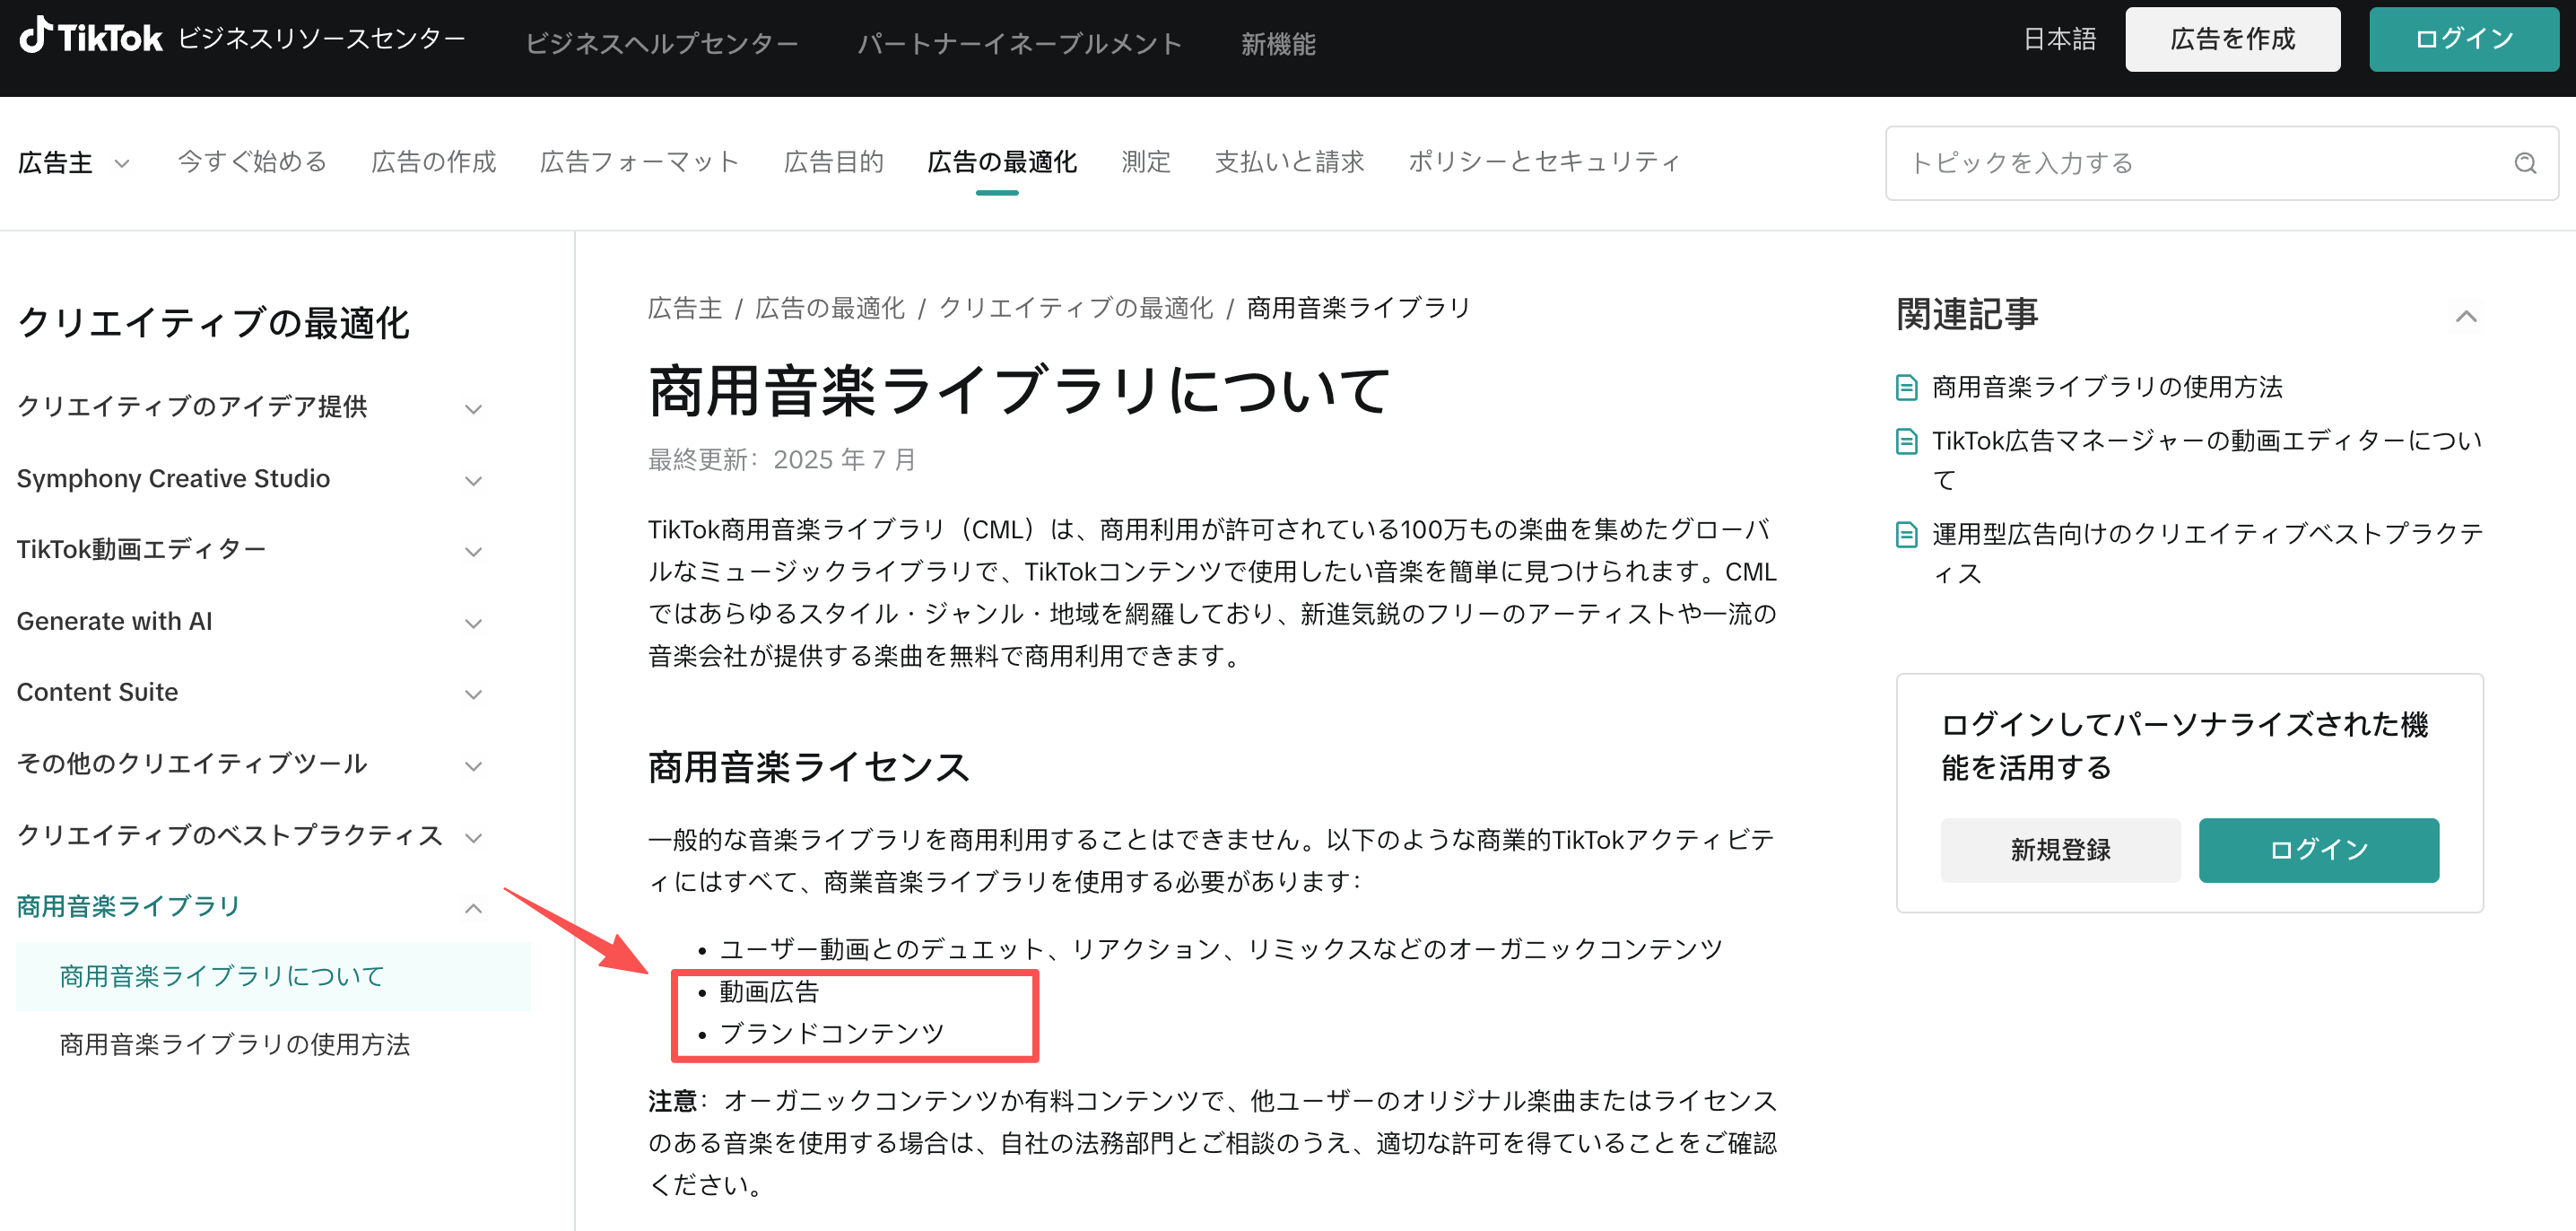The image size is (2576, 1231).
Task: Select 広告目的 tab
Action: [x=833, y=161]
